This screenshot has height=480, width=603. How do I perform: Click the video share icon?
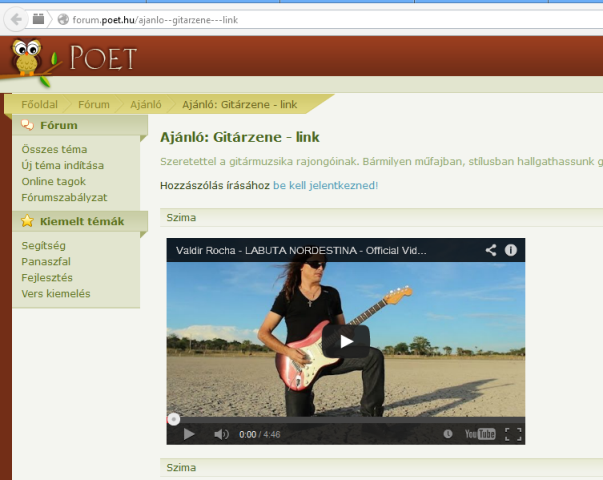click(491, 250)
